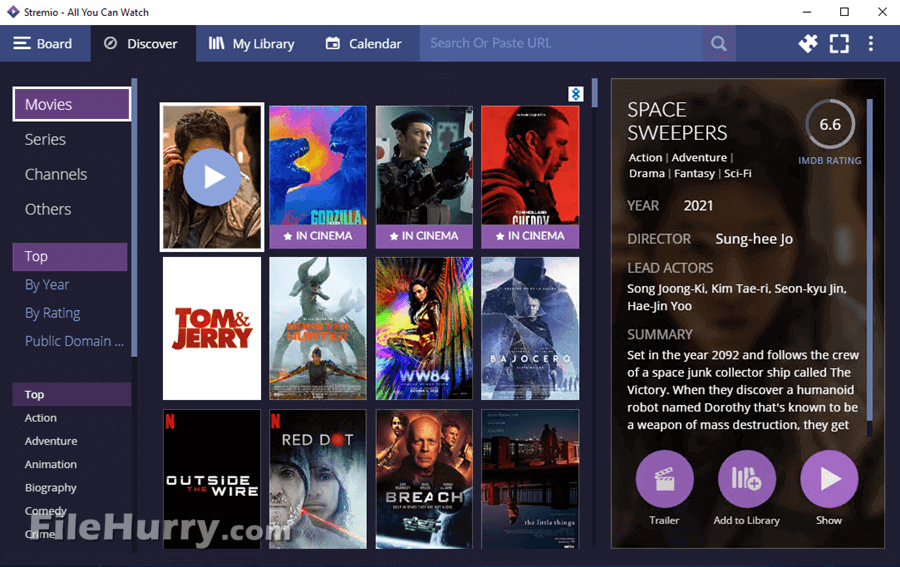Click the Discover compass icon
The width and height of the screenshot is (900, 567).
110,43
